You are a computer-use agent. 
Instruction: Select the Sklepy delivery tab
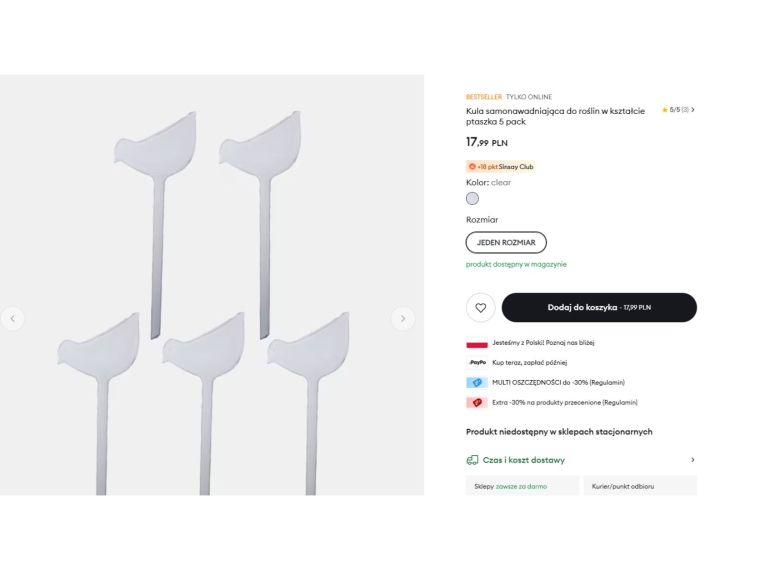pyautogui.click(x=522, y=486)
